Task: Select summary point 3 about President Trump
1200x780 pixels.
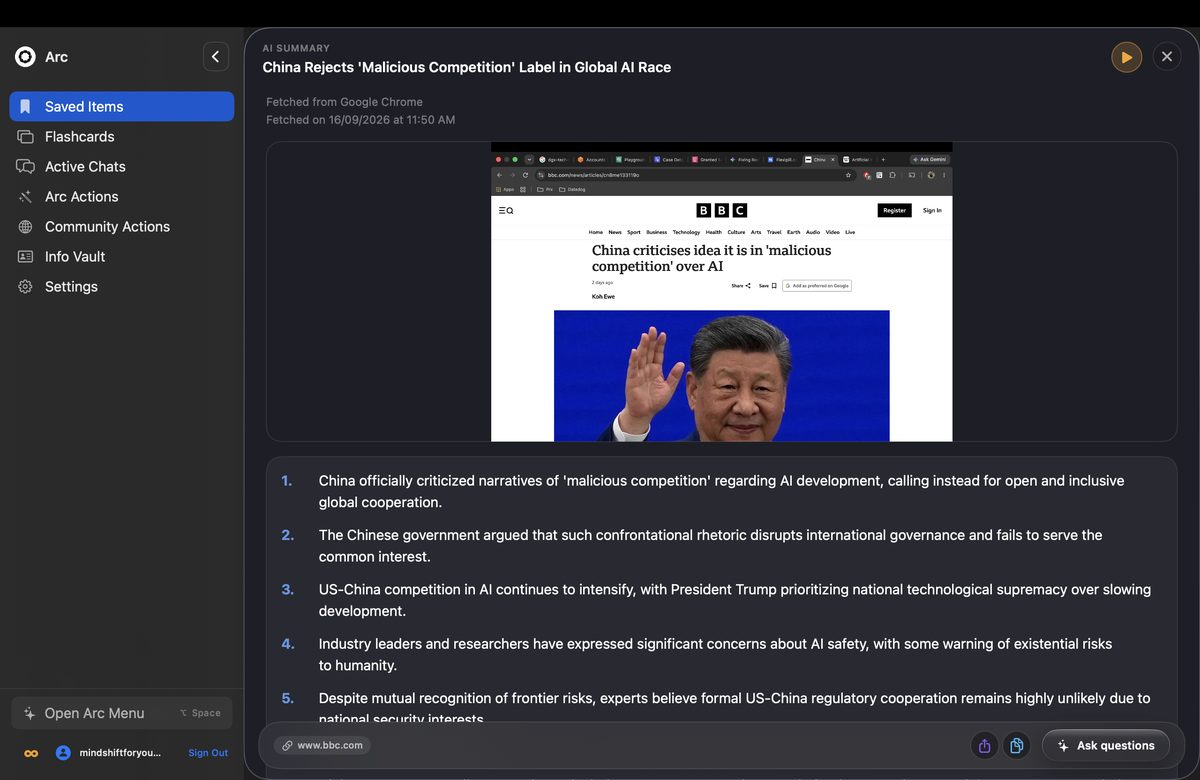Action: (735, 600)
